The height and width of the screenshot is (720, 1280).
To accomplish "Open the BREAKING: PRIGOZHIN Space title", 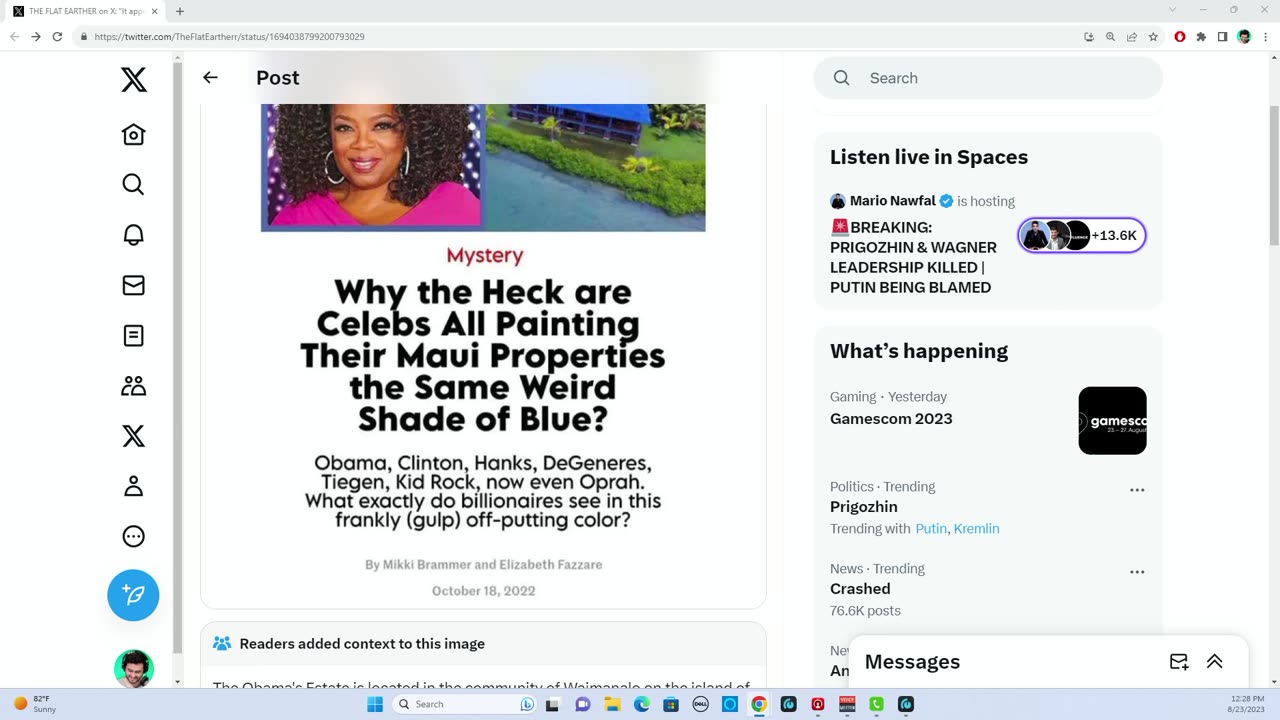I will click(913, 257).
